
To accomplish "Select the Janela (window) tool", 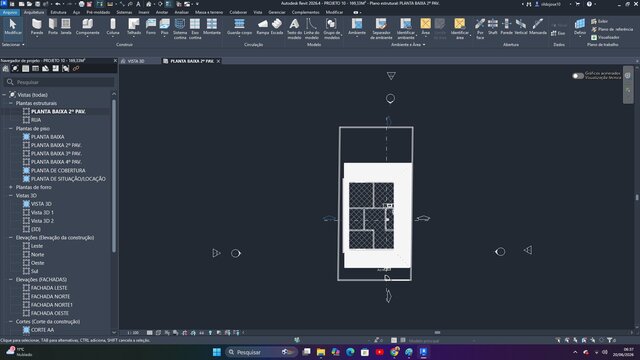I will coord(66,27).
